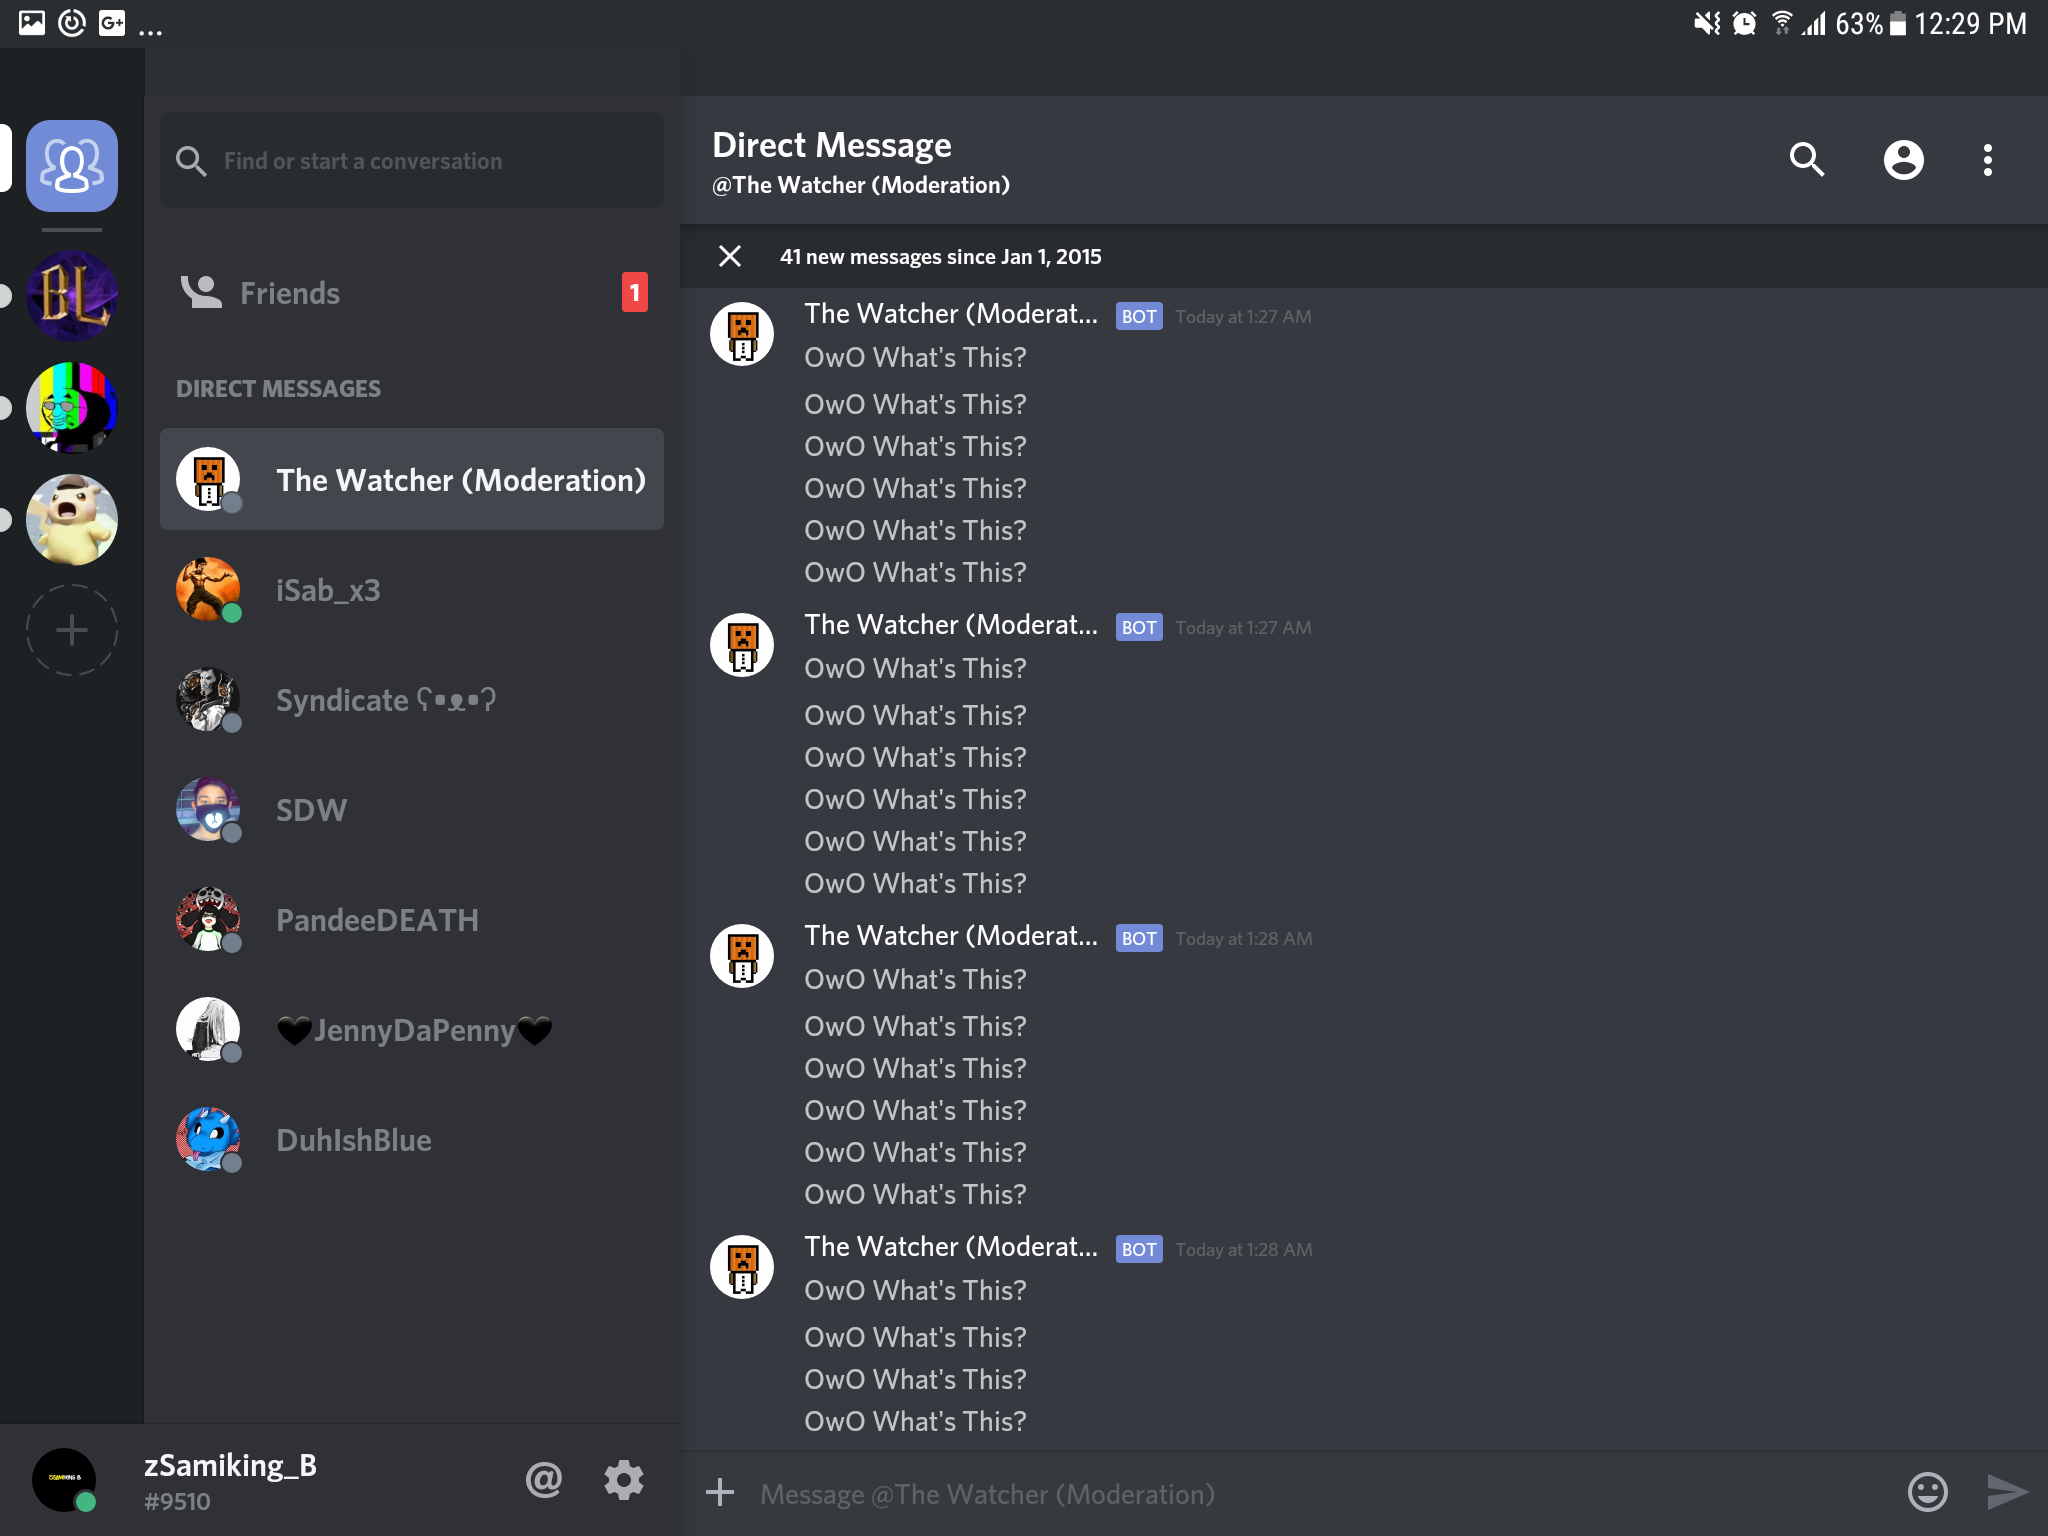Click zSamiking_B username text
This screenshot has height=1536, width=2048.
tap(230, 1466)
